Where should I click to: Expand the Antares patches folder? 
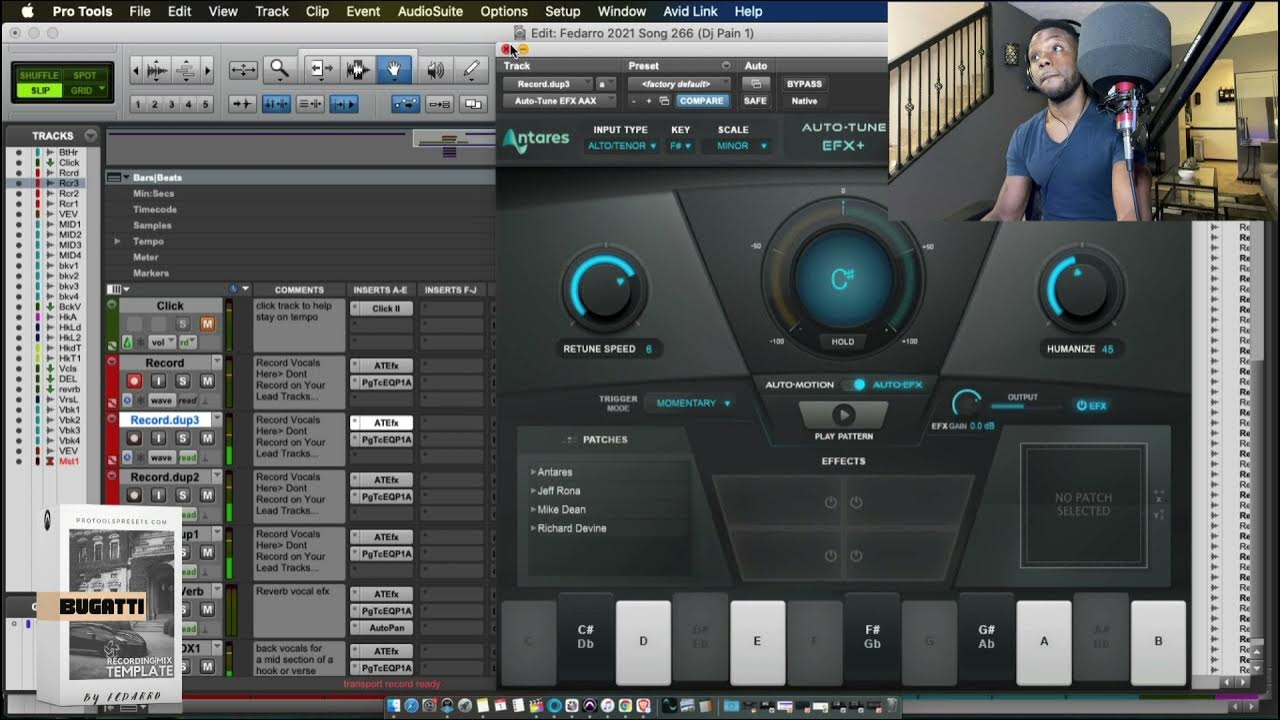click(x=534, y=472)
